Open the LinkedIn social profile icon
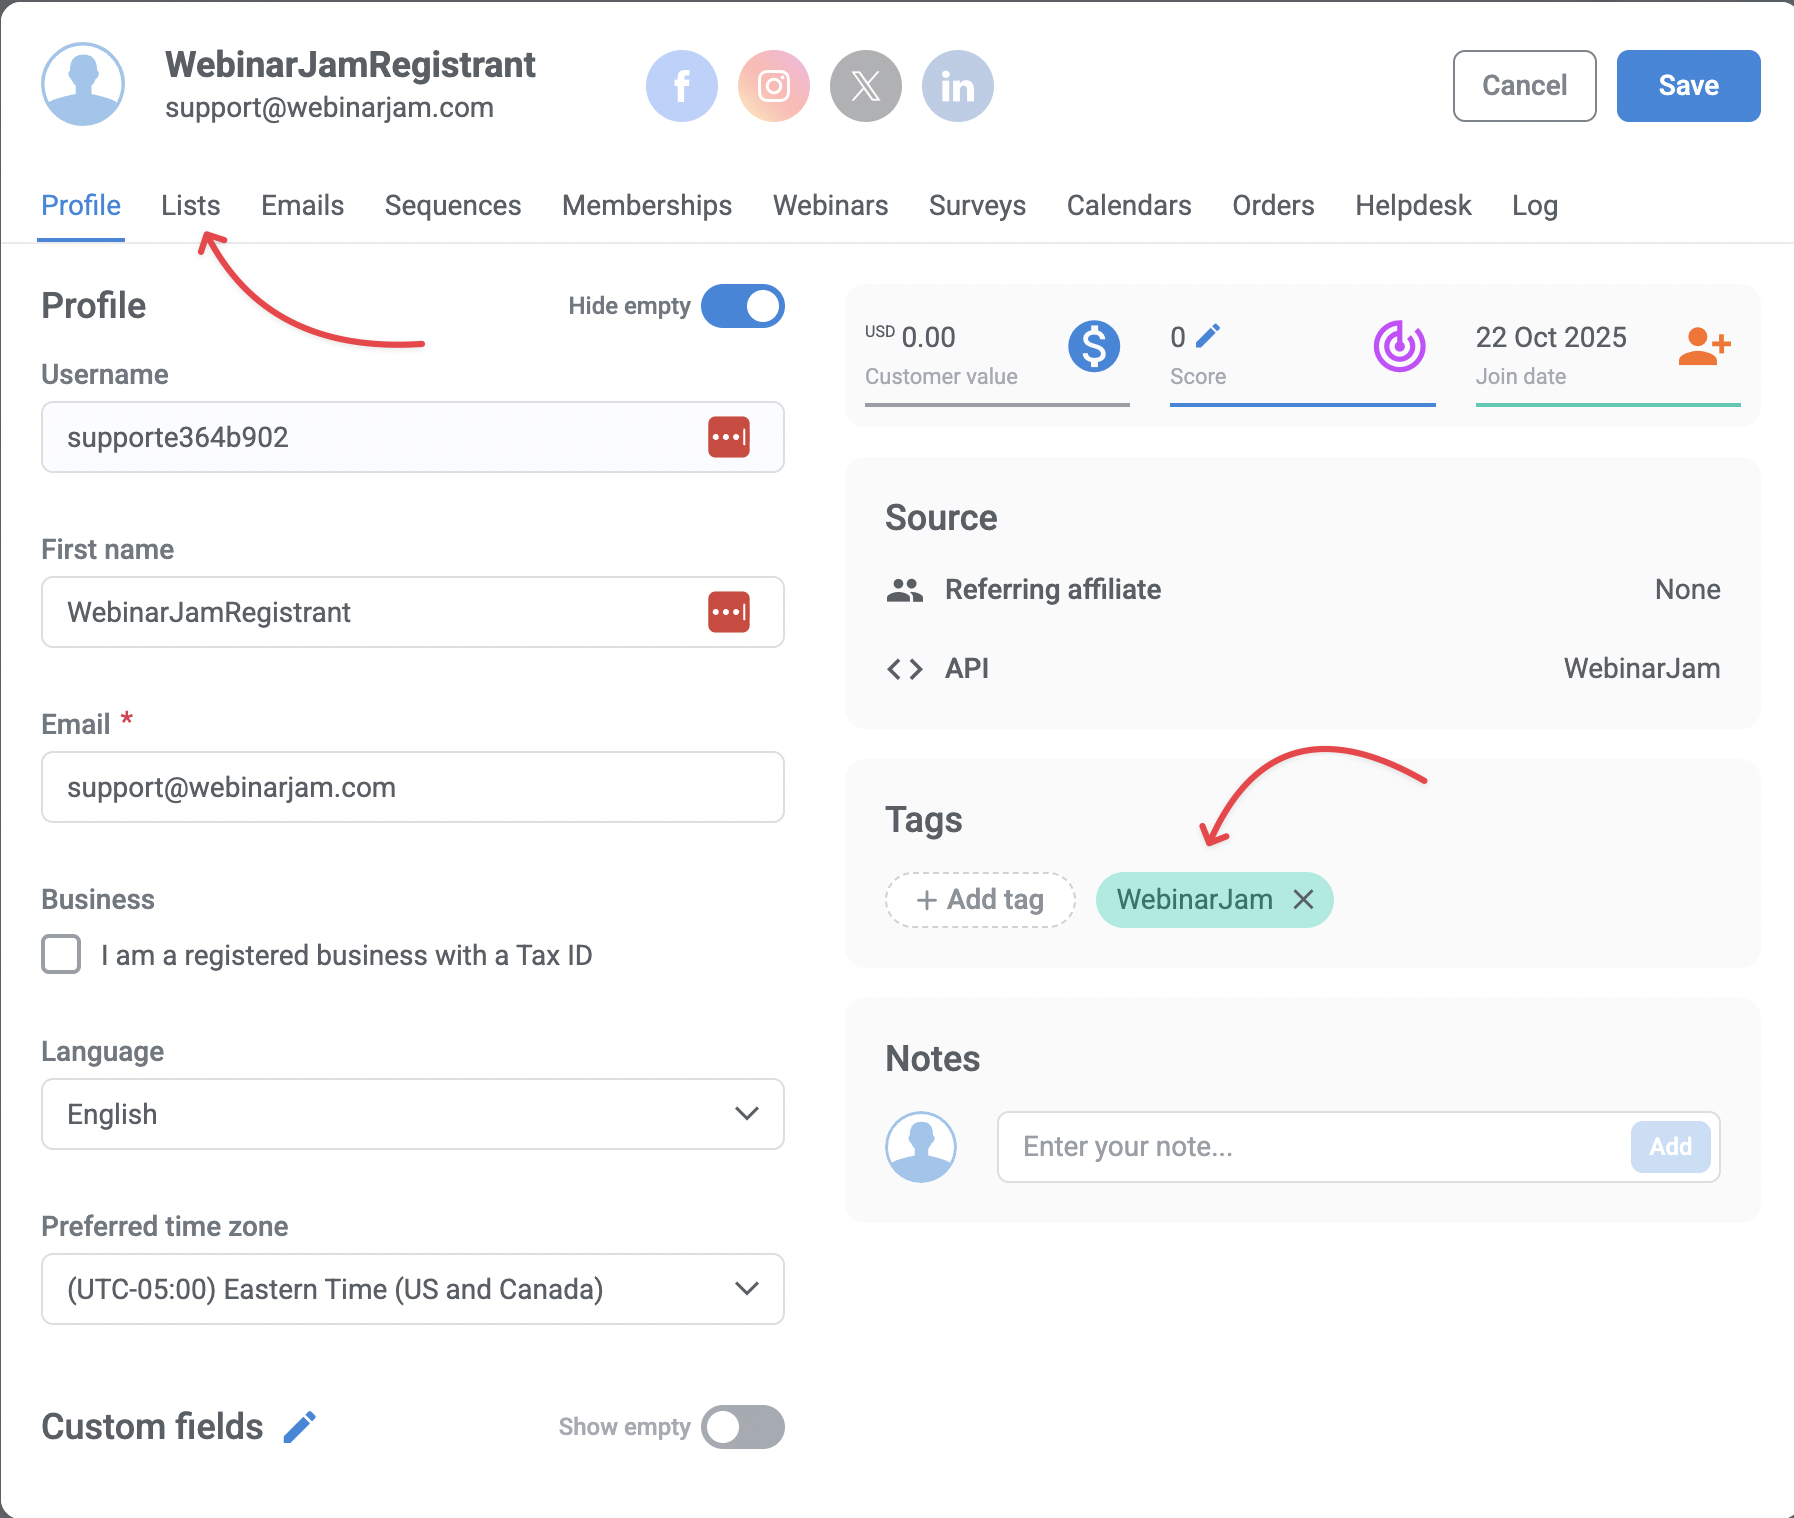The width and height of the screenshot is (1794, 1518). [958, 86]
